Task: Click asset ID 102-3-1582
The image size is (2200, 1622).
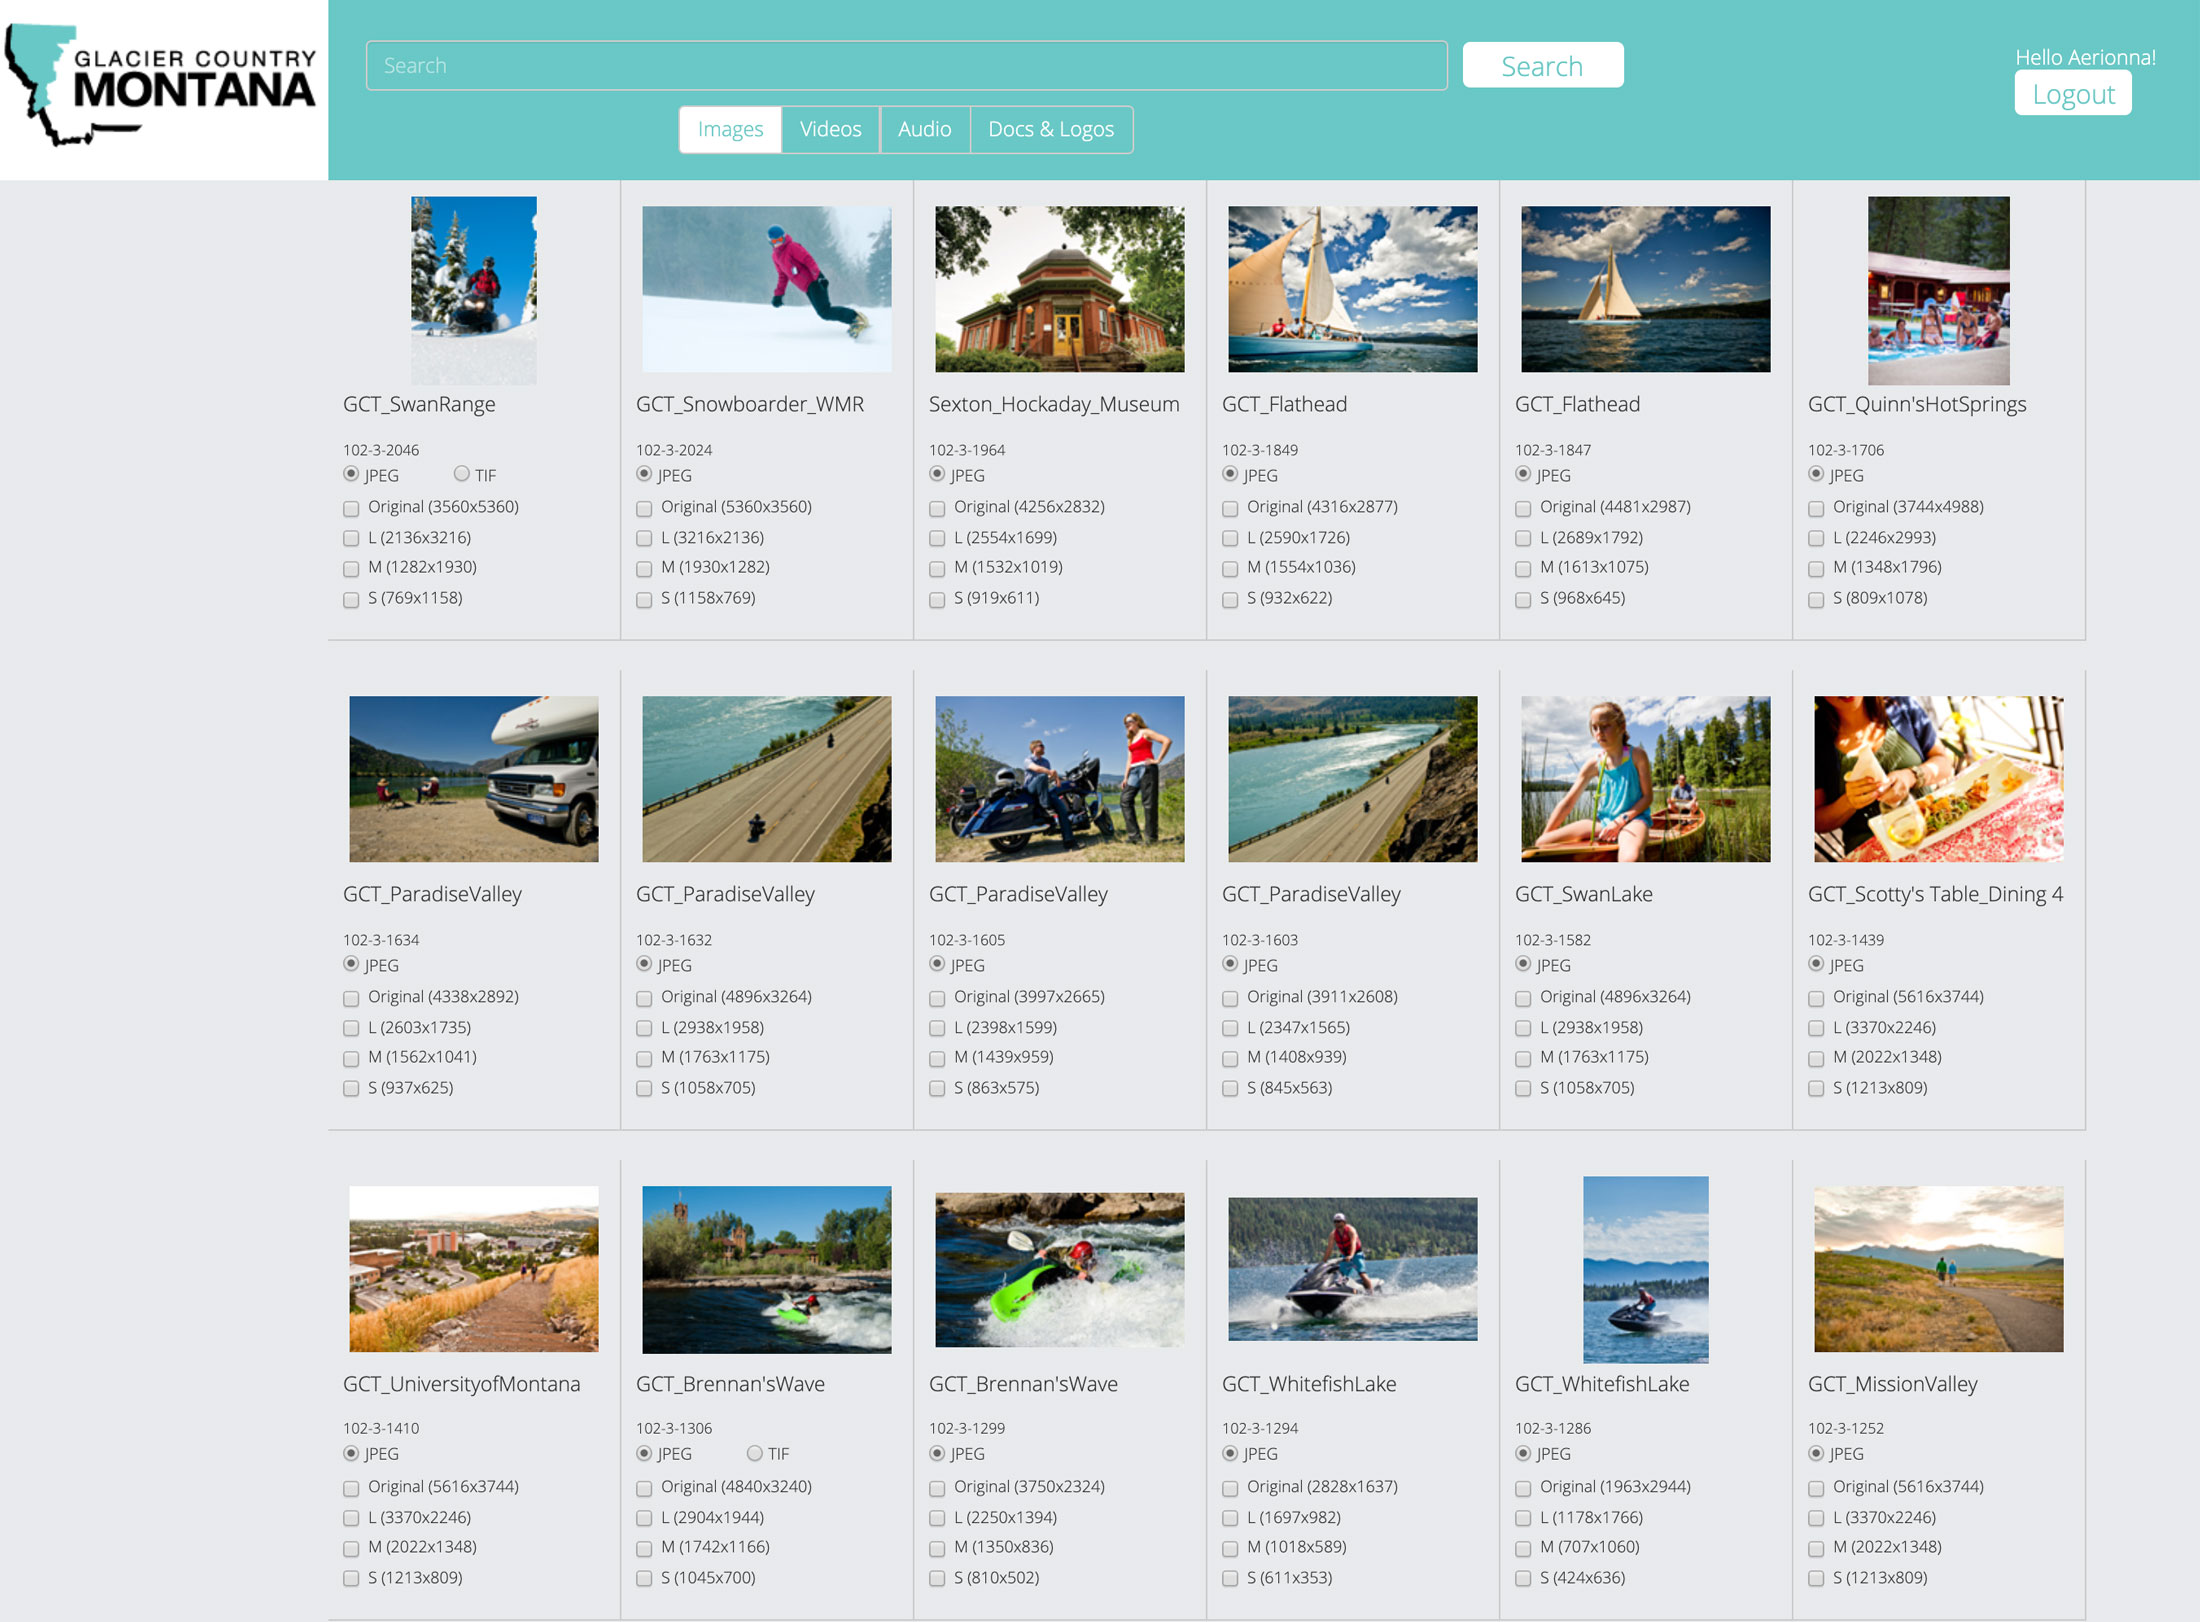Action: (1553, 940)
